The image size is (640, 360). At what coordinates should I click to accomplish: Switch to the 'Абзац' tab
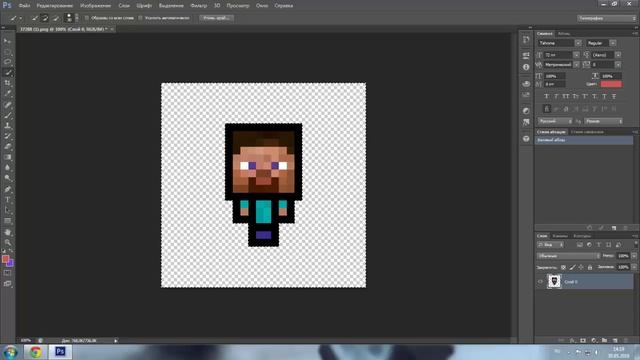tap(564, 33)
